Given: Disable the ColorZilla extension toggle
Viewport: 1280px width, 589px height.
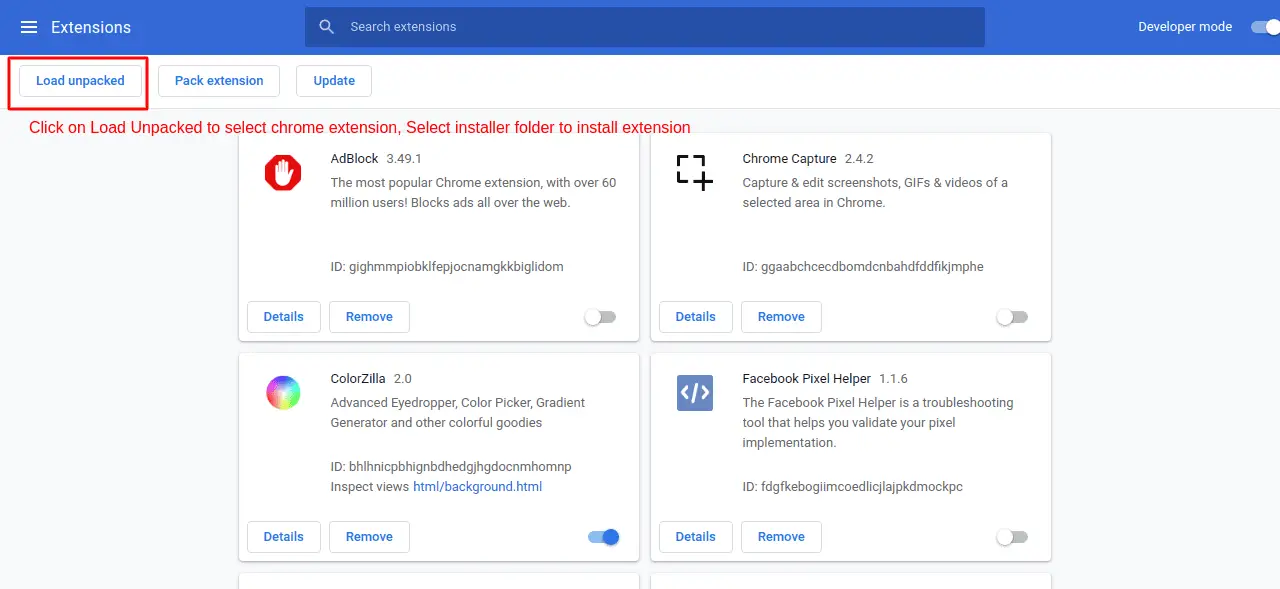Looking at the screenshot, I should 604,537.
